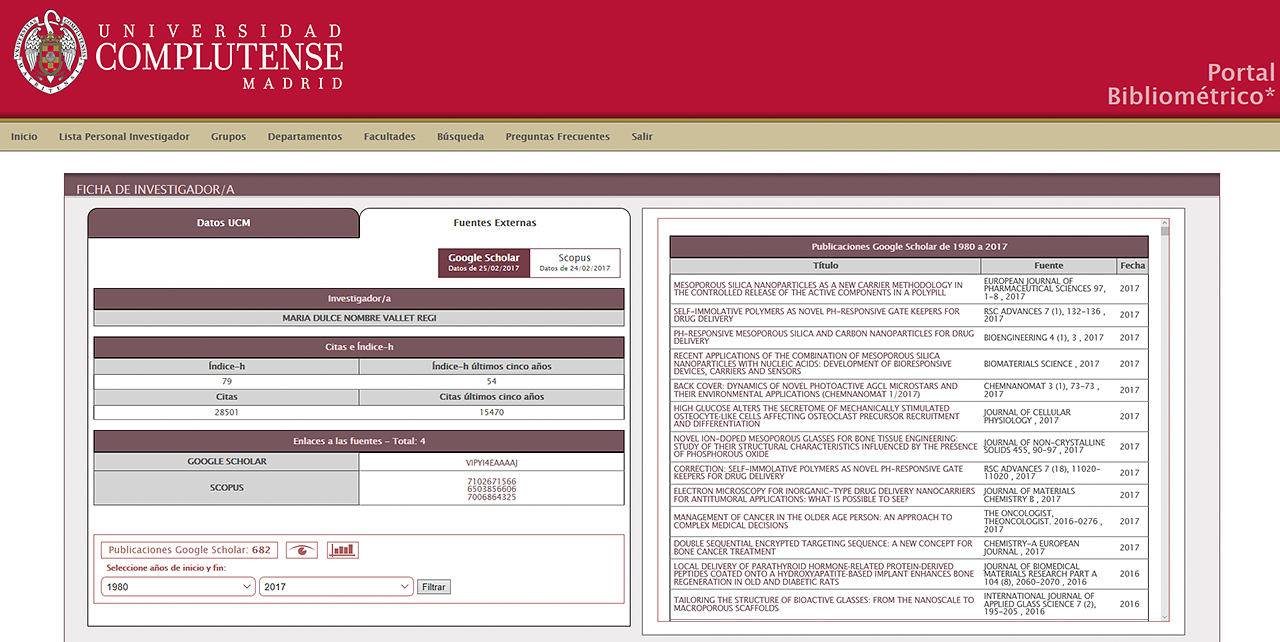Screen dimensions: 1280x642
Task: Open Scopus ID 7102671566 link
Action: [x=492, y=481]
